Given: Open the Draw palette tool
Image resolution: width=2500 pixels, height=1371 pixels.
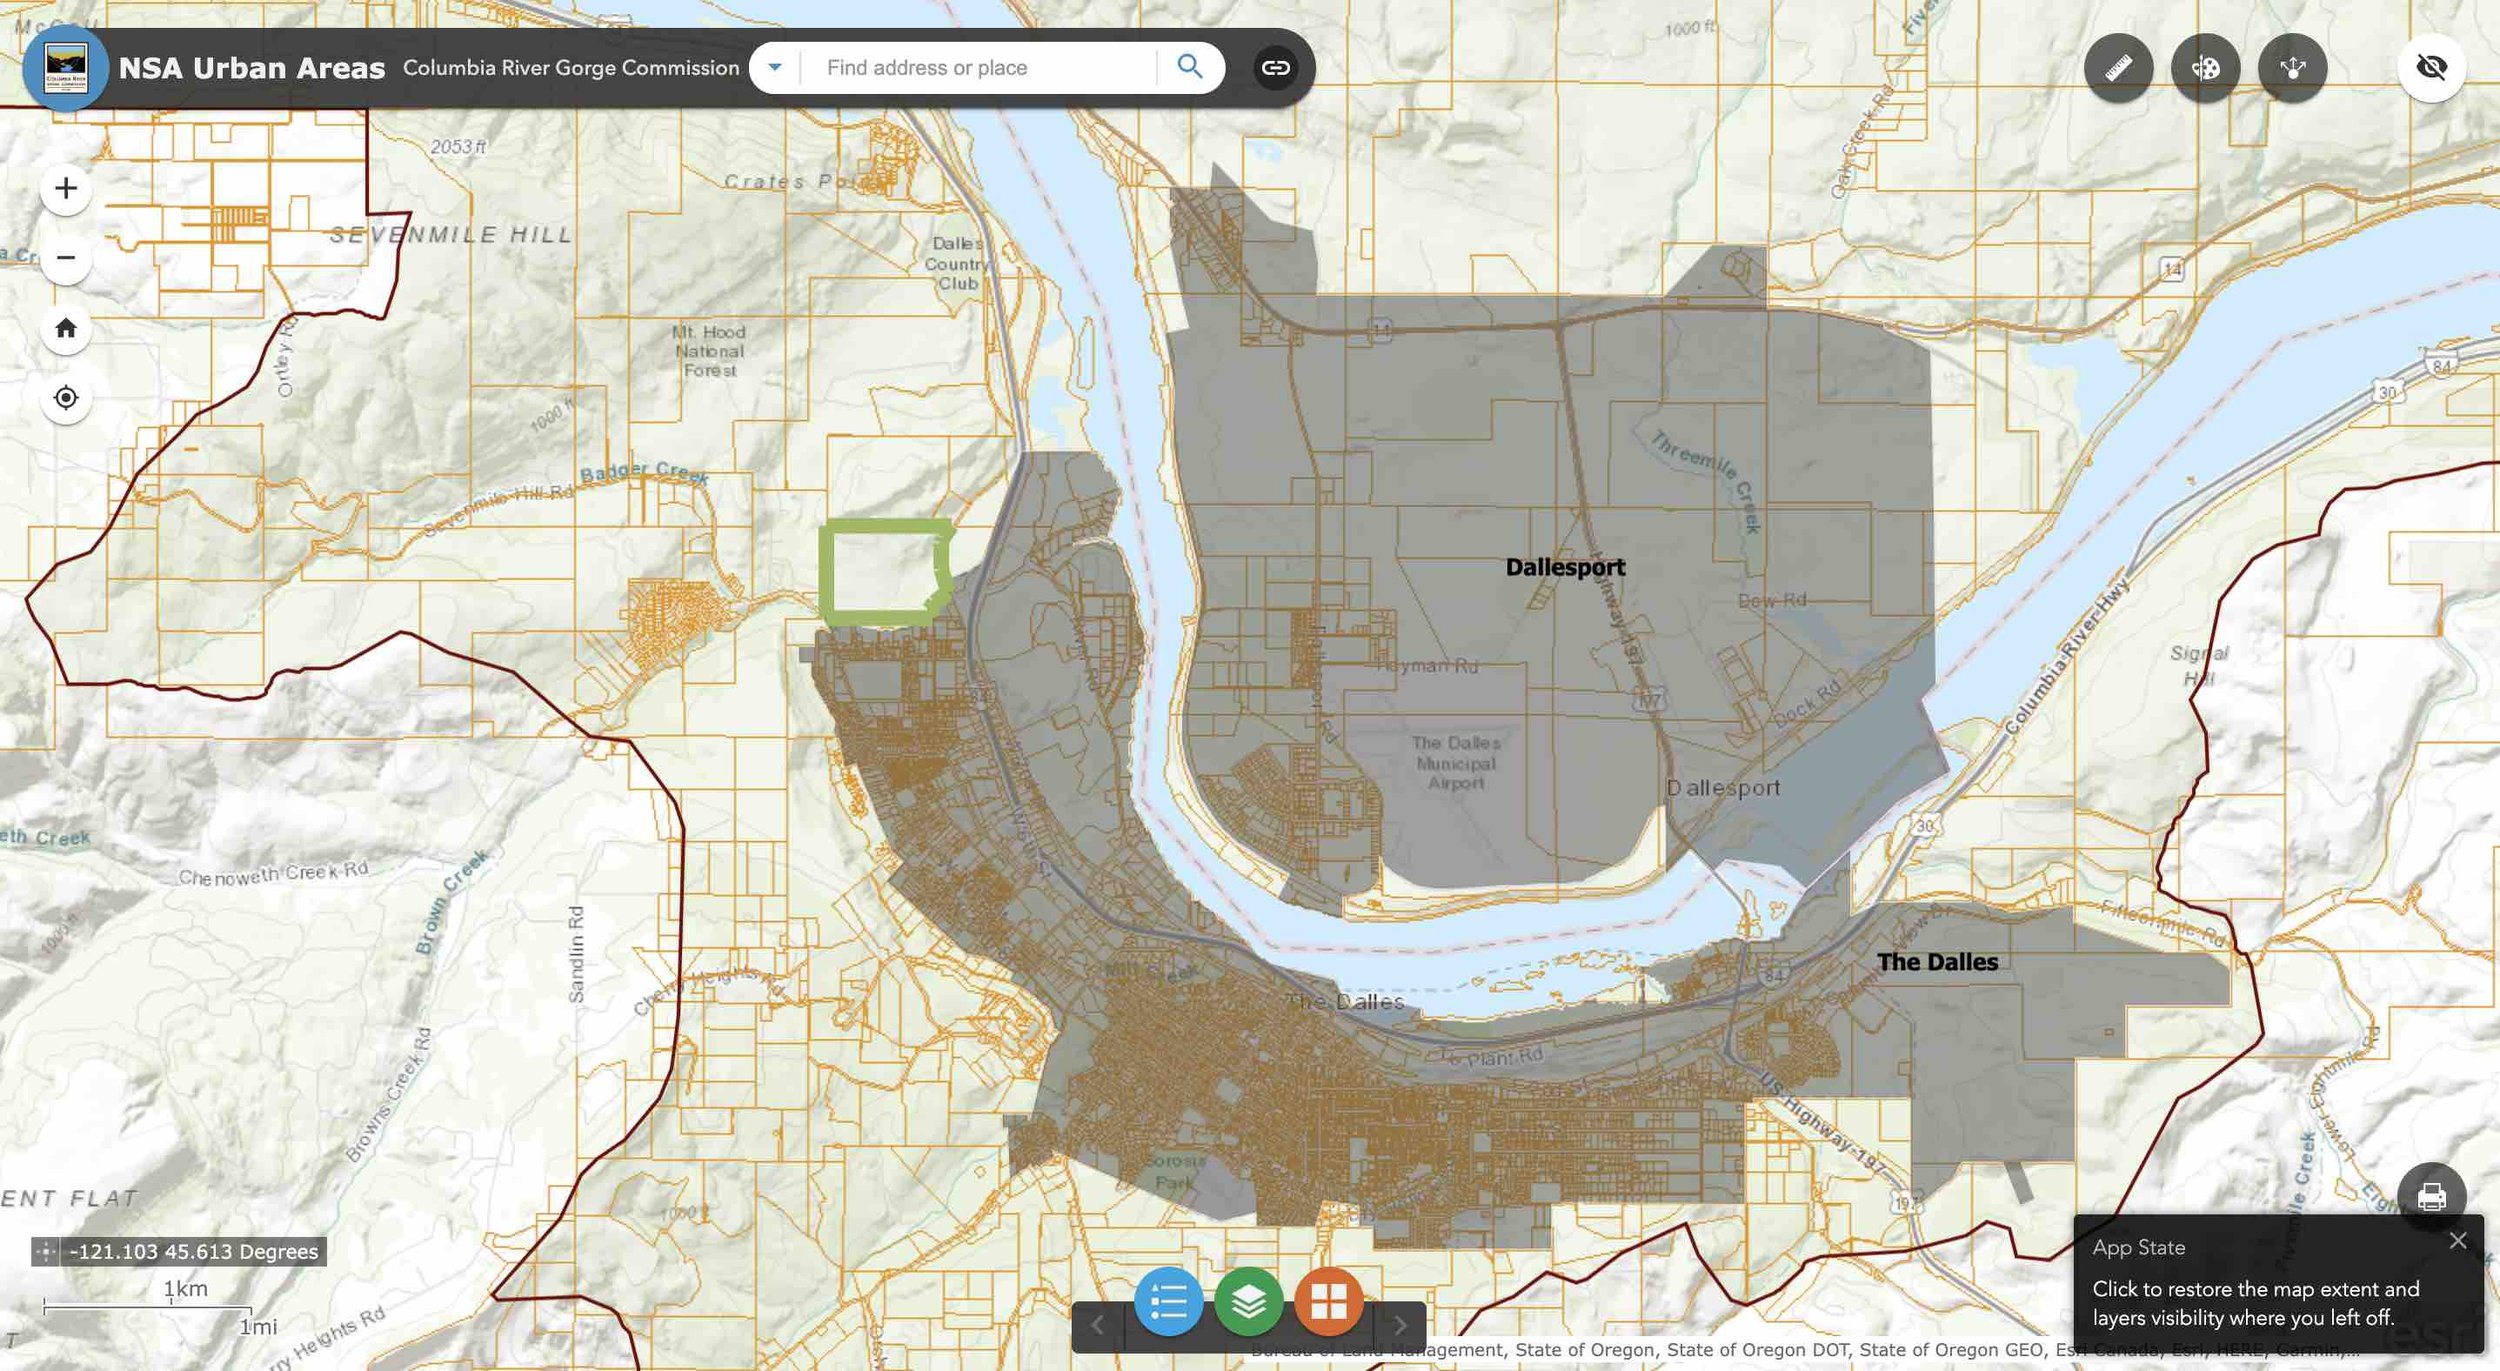Looking at the screenshot, I should coord(2205,68).
